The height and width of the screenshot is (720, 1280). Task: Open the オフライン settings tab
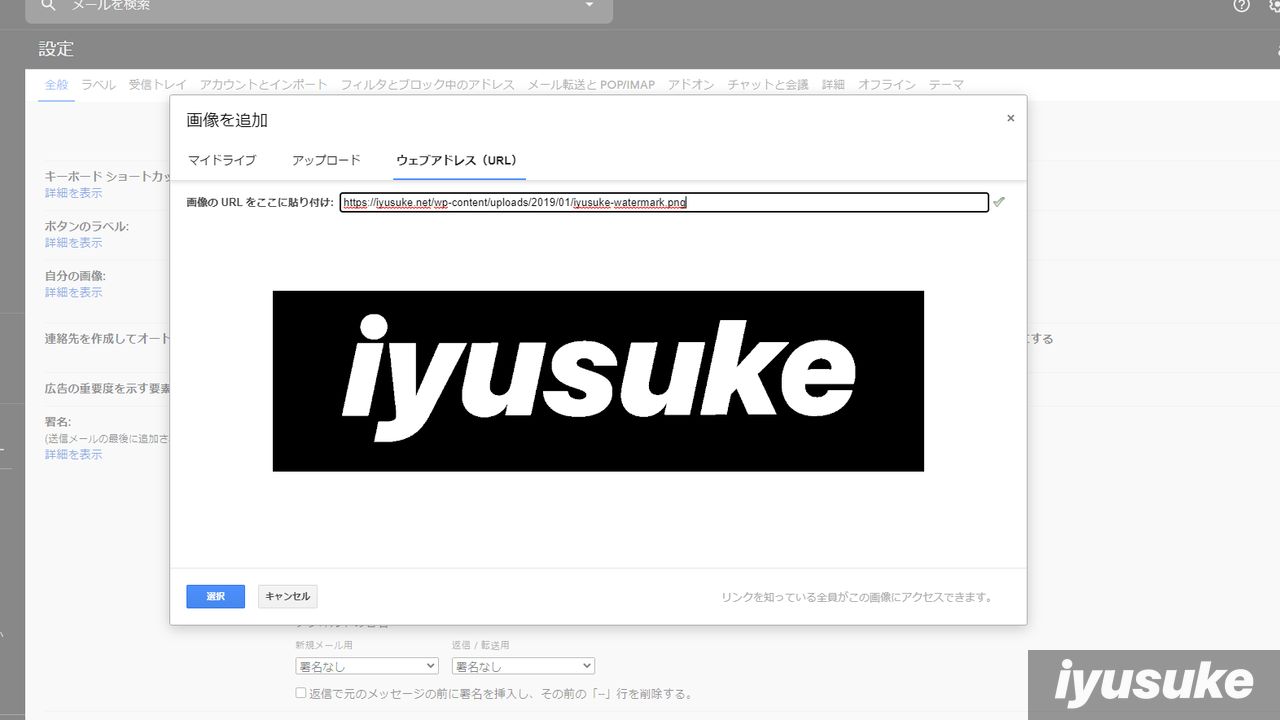click(886, 85)
